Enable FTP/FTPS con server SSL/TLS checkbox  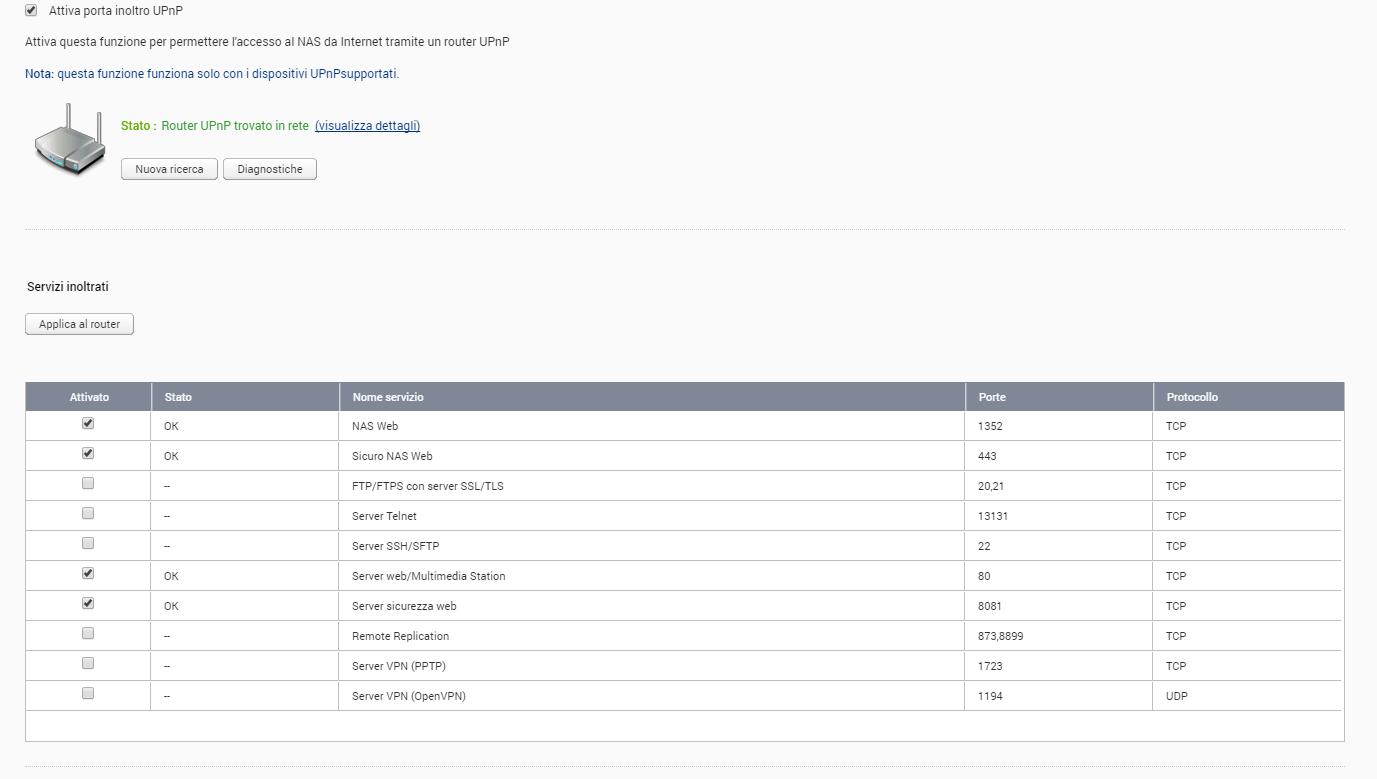click(x=88, y=484)
